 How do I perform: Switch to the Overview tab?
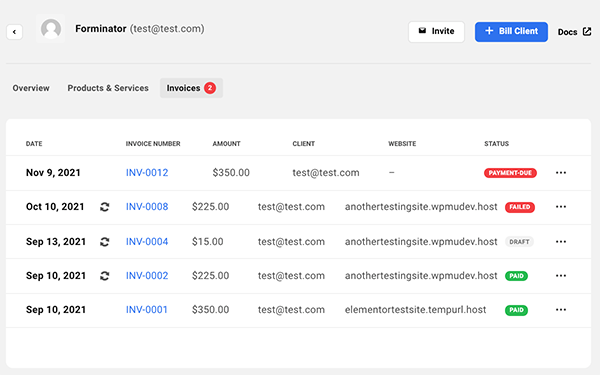point(31,88)
